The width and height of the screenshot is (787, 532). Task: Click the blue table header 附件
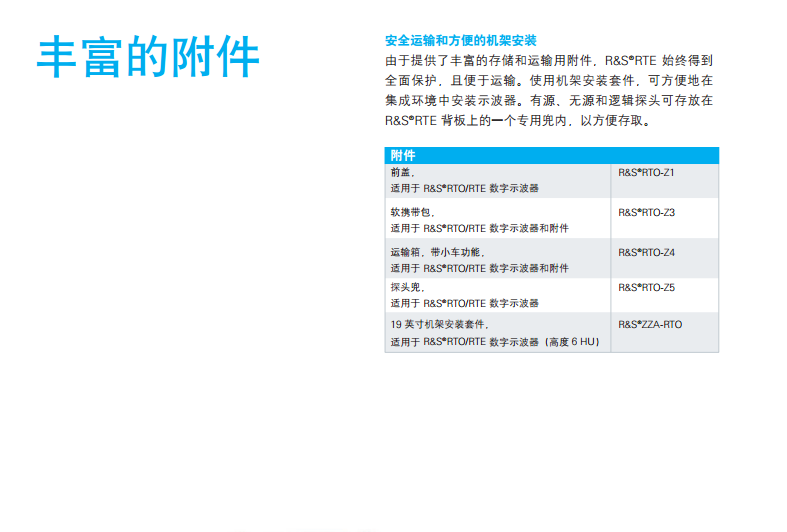403,156
